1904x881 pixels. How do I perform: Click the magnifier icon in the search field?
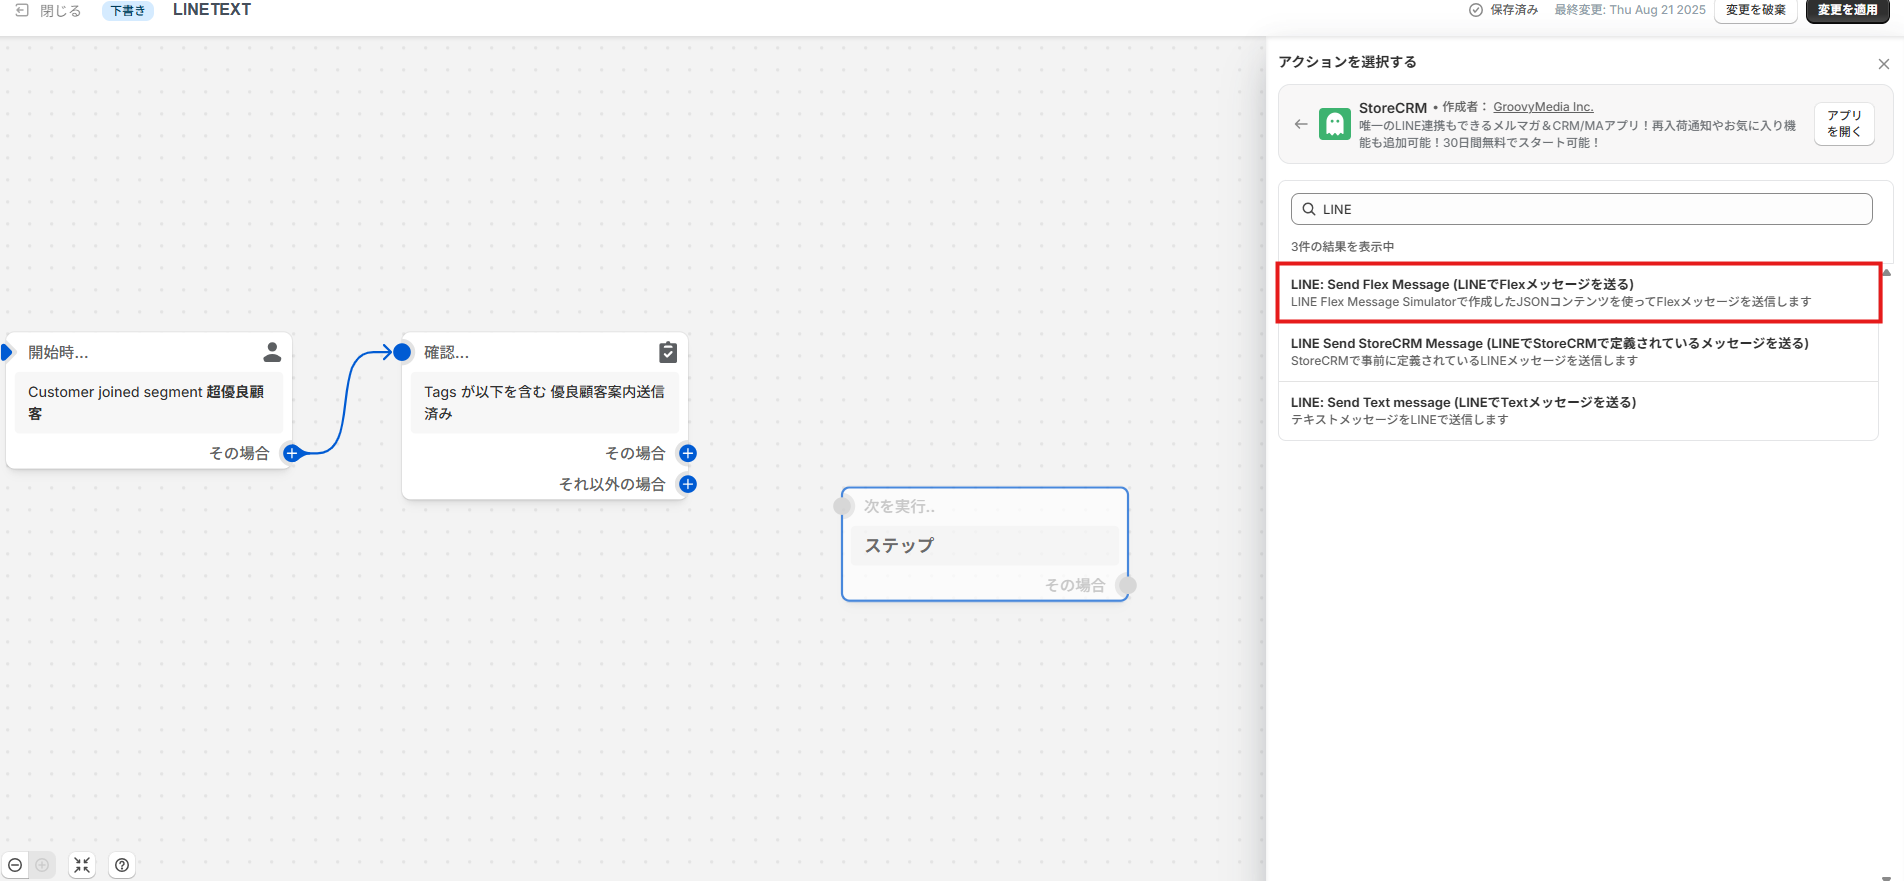1308,209
